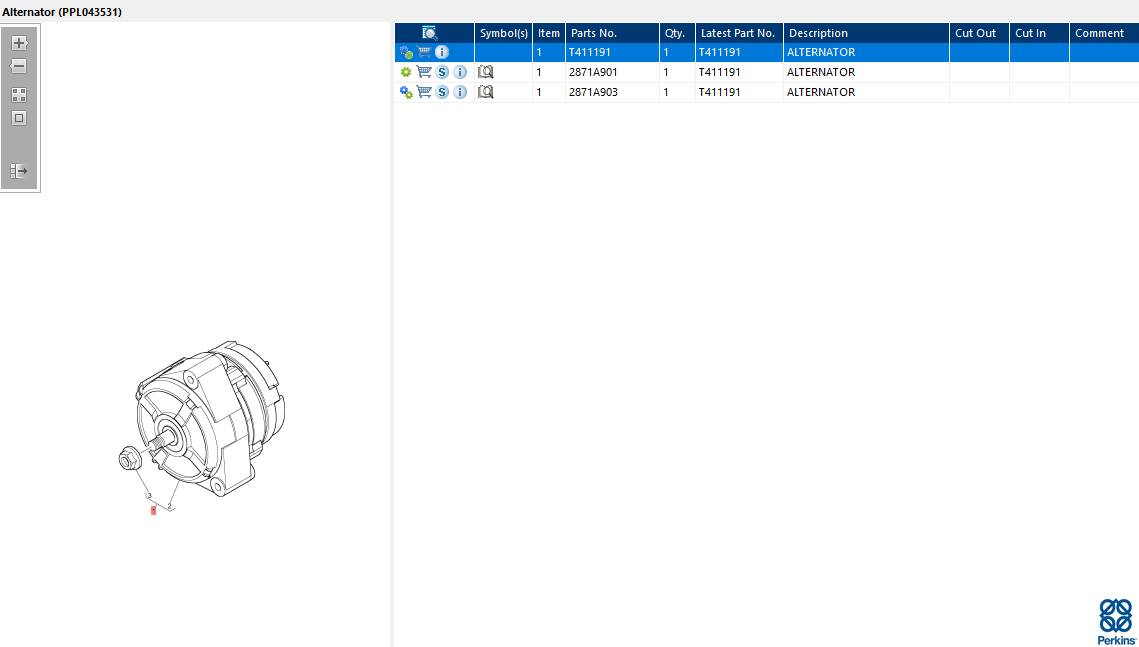The height and width of the screenshot is (647, 1139).
Task: Click the list export arrow icon
Action: coord(20,171)
